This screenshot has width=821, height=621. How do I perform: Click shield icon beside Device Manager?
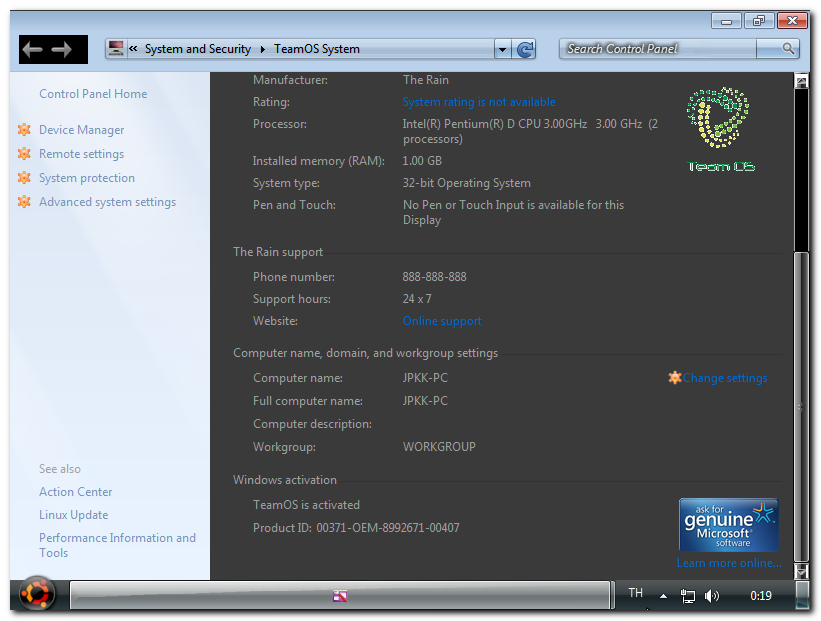(x=24, y=129)
